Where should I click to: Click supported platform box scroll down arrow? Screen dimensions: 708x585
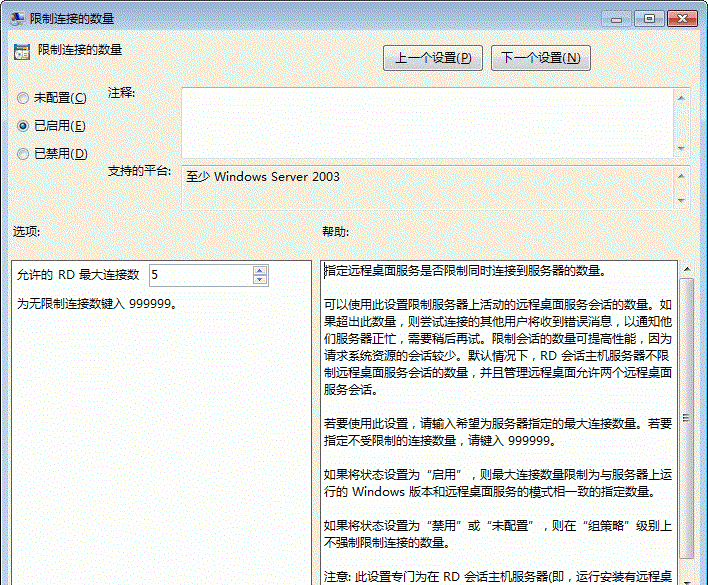point(681,200)
